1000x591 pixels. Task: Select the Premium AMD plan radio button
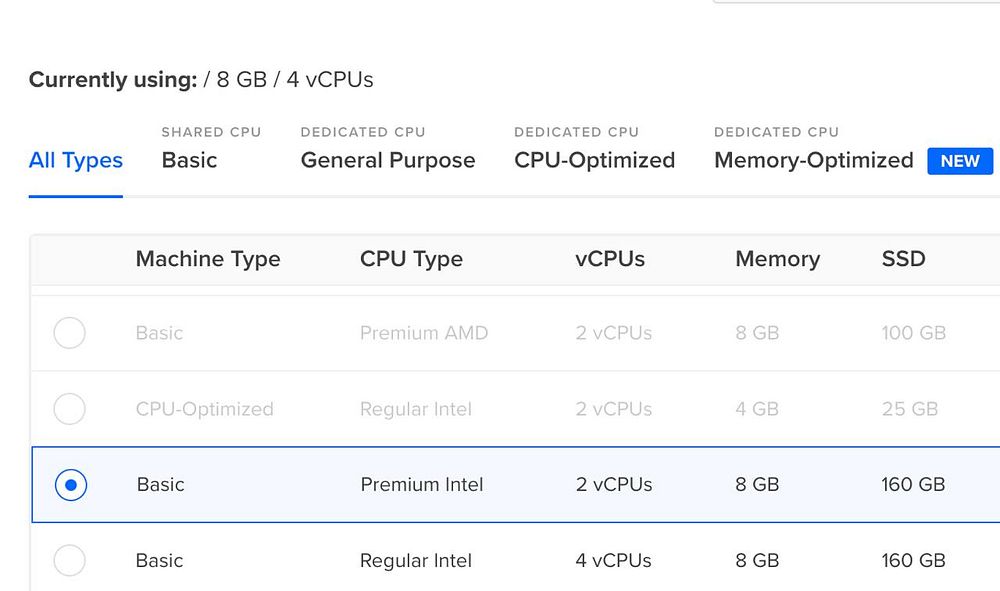tap(69, 333)
